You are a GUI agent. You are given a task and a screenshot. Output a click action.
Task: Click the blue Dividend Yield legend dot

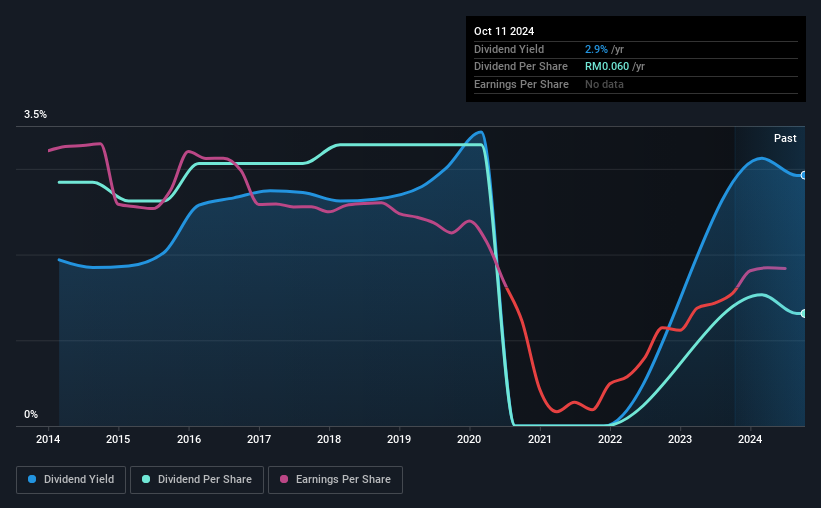(32, 479)
